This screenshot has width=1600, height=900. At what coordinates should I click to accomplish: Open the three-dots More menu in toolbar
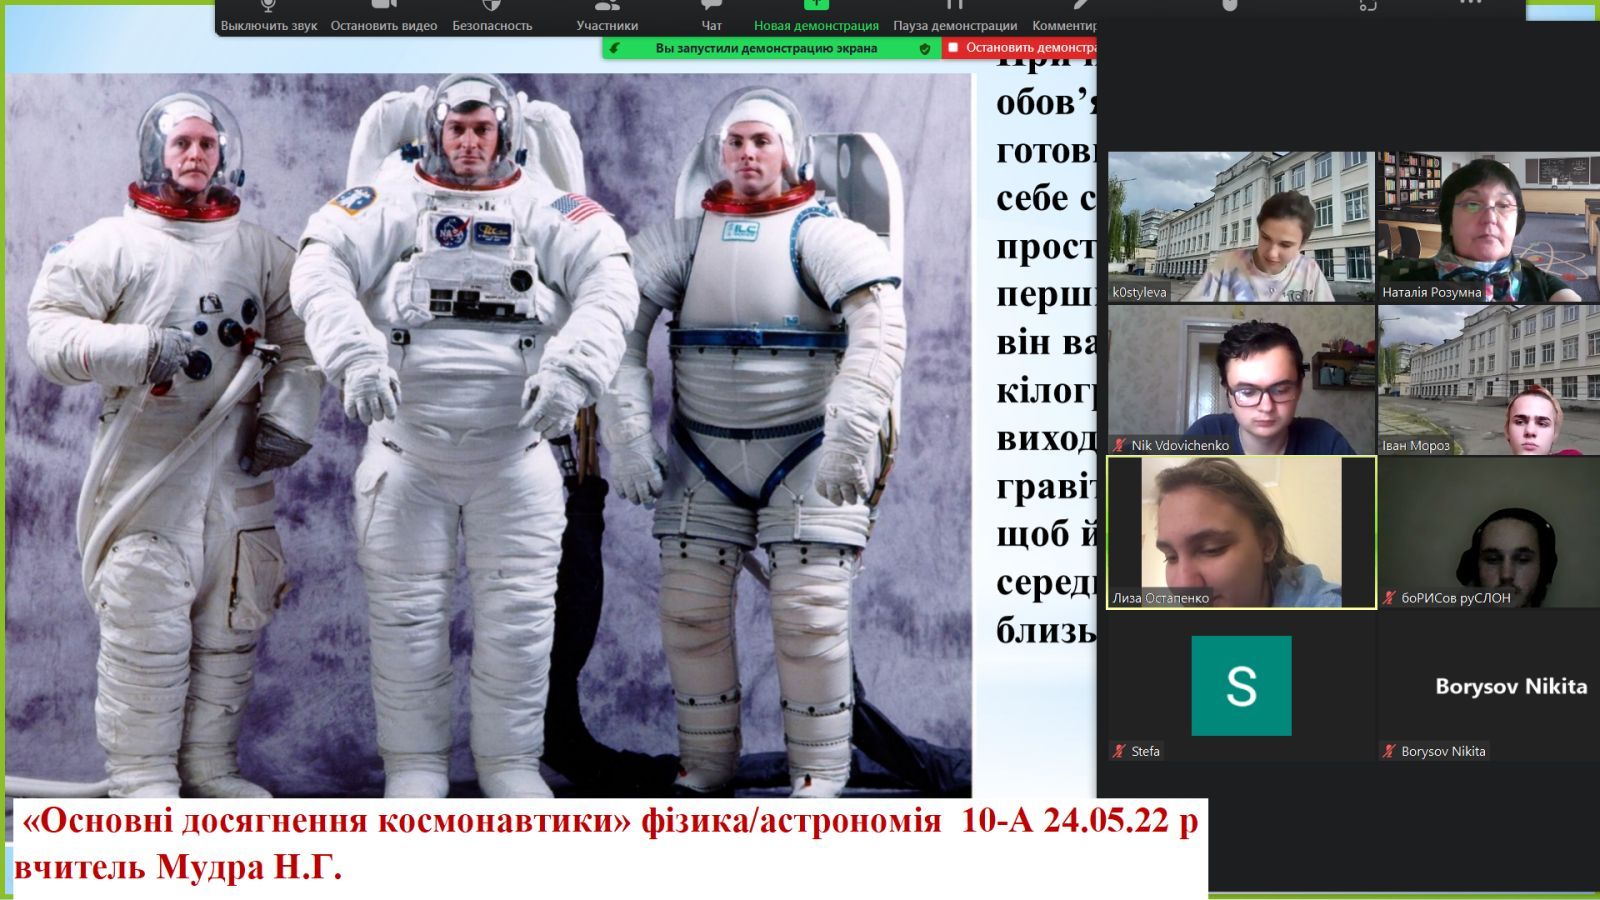coord(1470,5)
